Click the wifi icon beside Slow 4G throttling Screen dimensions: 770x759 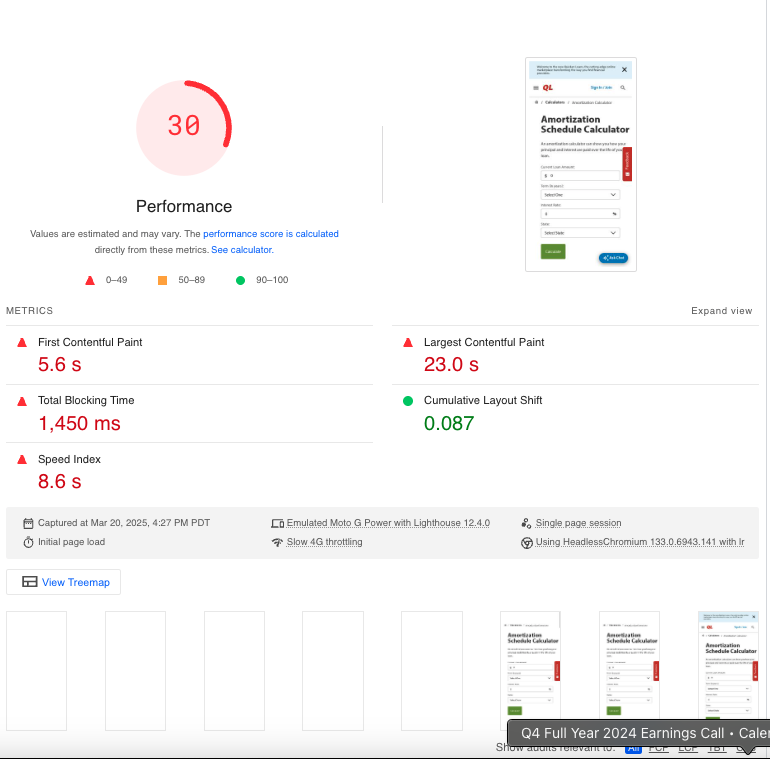(277, 542)
